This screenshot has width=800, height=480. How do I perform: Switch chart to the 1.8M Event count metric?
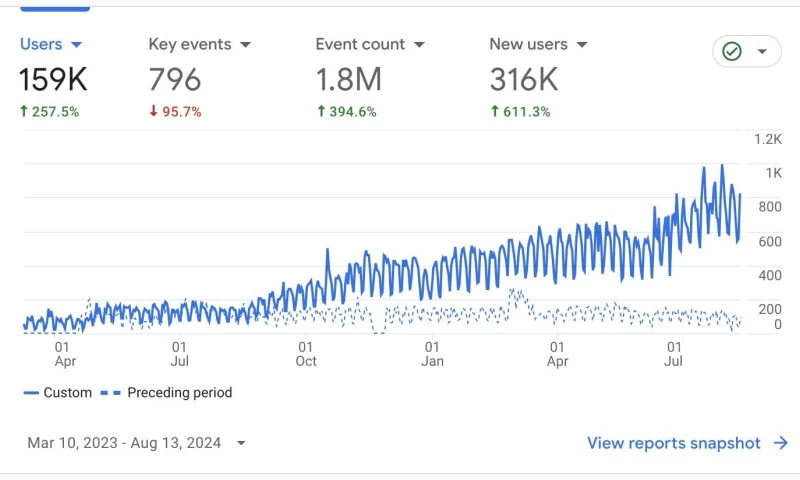(347, 79)
